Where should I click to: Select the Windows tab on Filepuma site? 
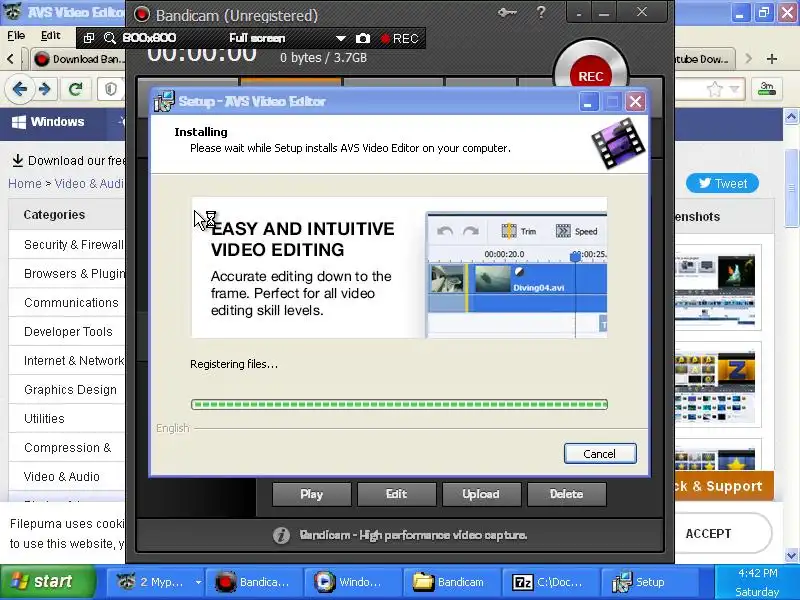(48, 122)
